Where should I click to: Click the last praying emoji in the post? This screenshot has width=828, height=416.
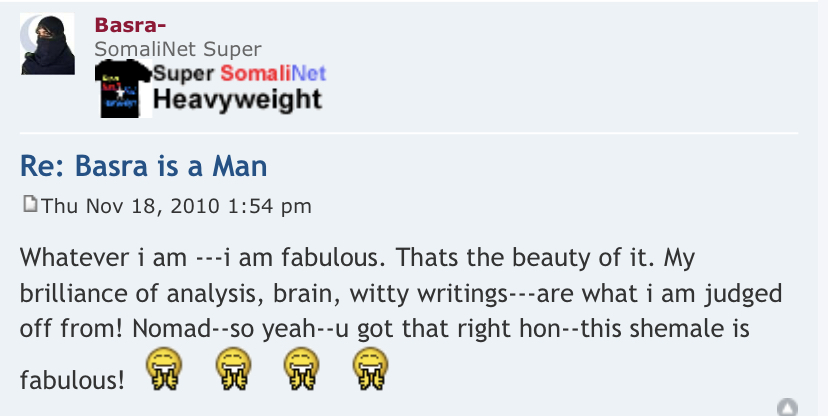pos(368,371)
